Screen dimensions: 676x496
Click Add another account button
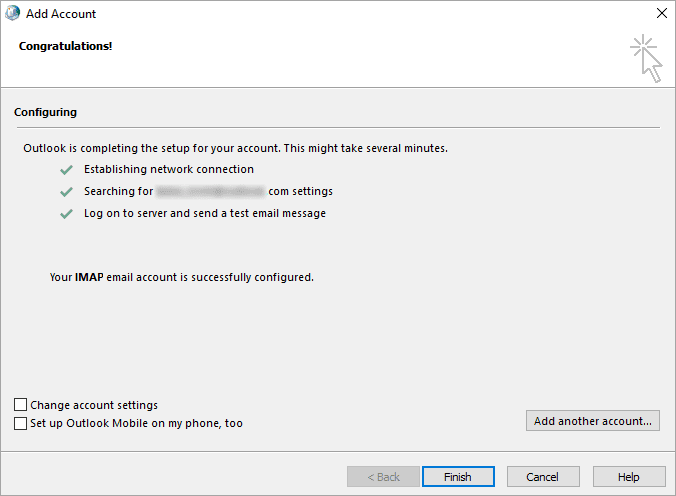pos(593,421)
